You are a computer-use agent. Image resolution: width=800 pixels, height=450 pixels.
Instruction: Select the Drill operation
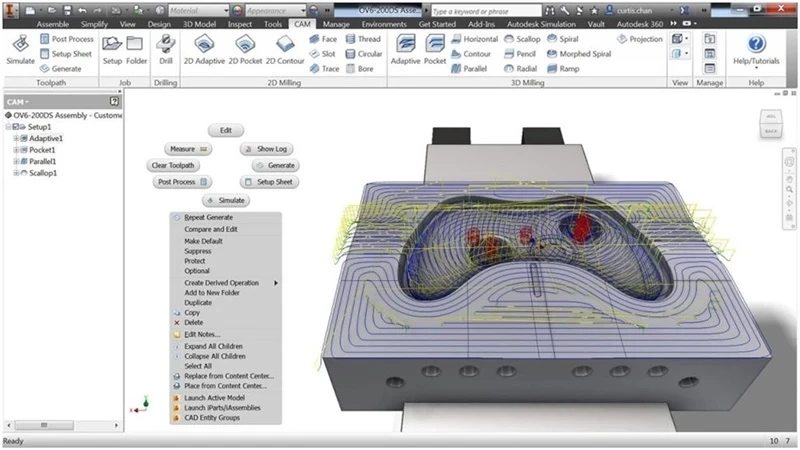166,49
